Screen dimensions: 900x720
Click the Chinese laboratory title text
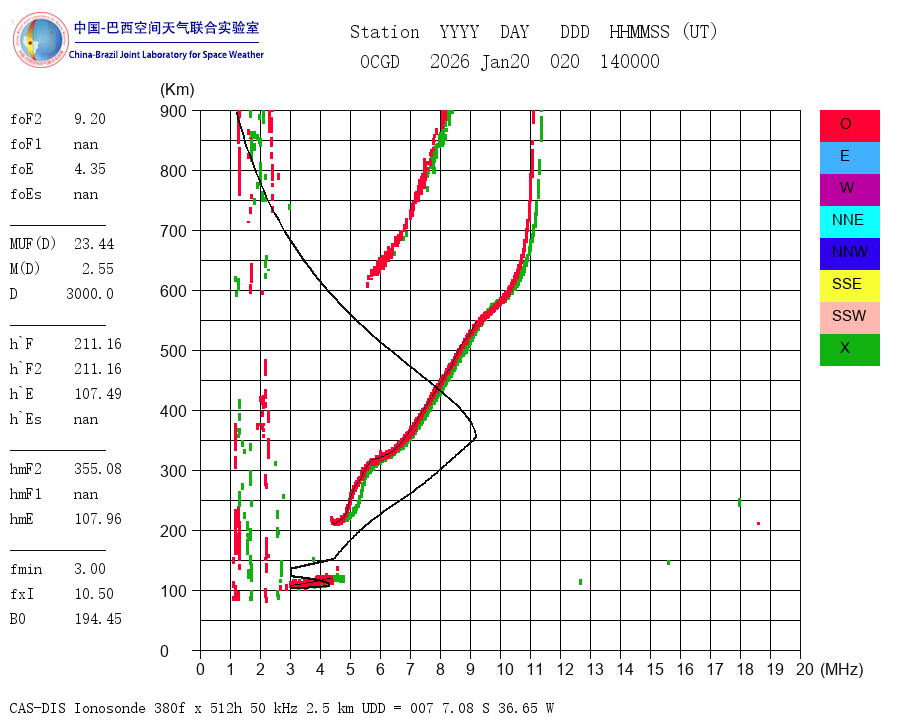[x=166, y=28]
